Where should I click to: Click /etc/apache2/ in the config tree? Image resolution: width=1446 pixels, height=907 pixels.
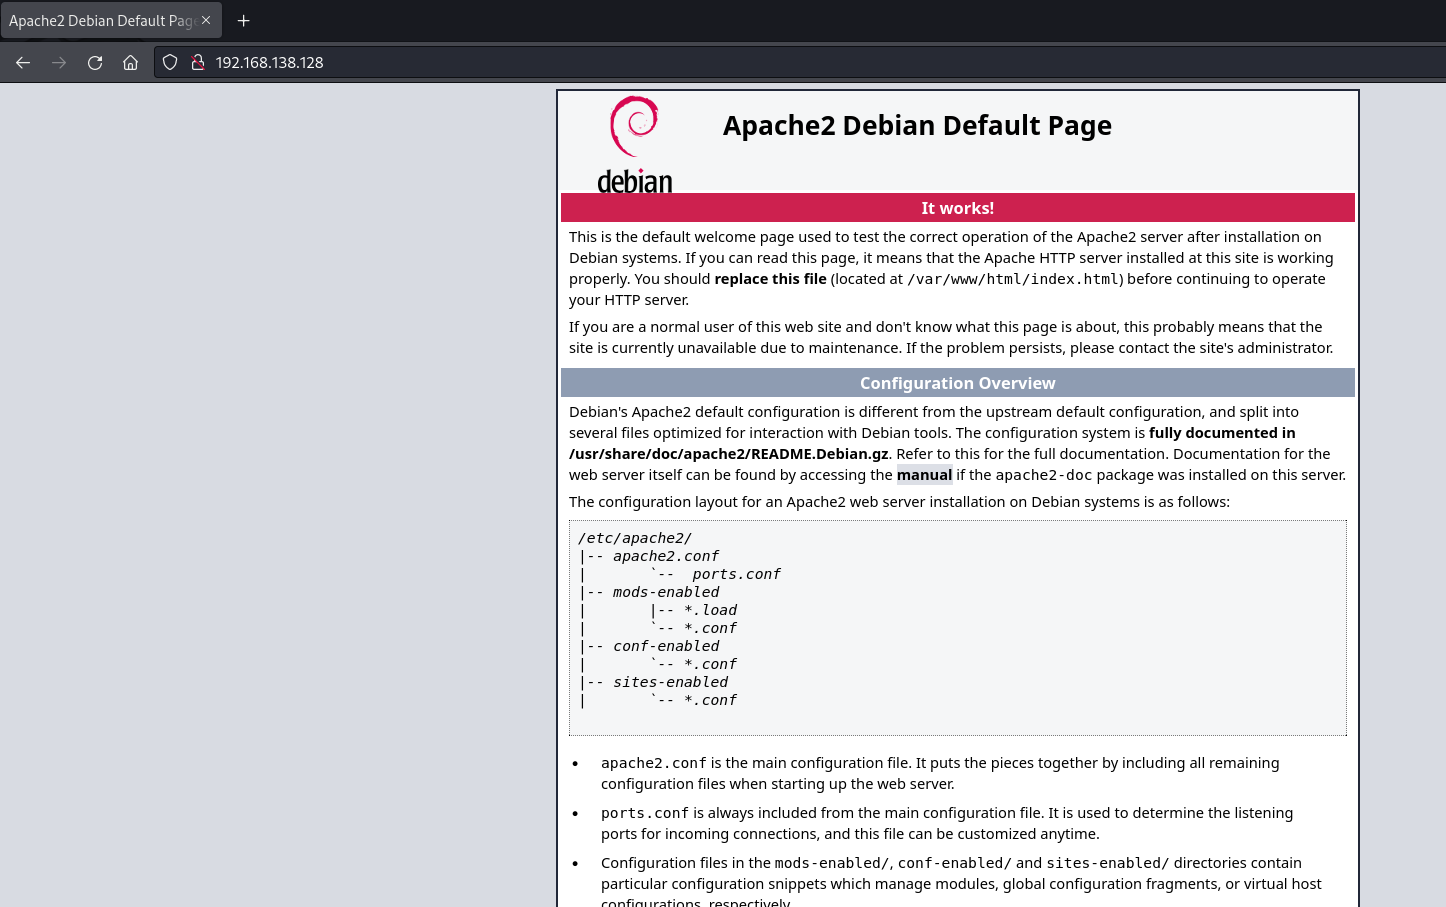pyautogui.click(x=635, y=538)
